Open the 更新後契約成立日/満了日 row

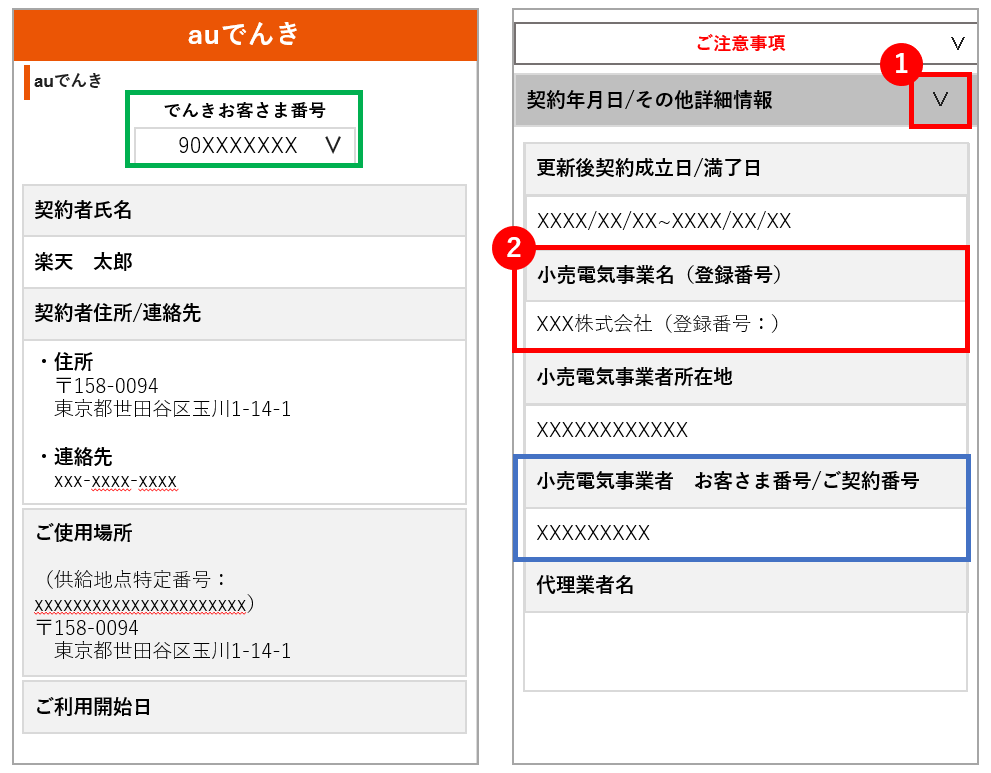pyautogui.click(x=744, y=169)
